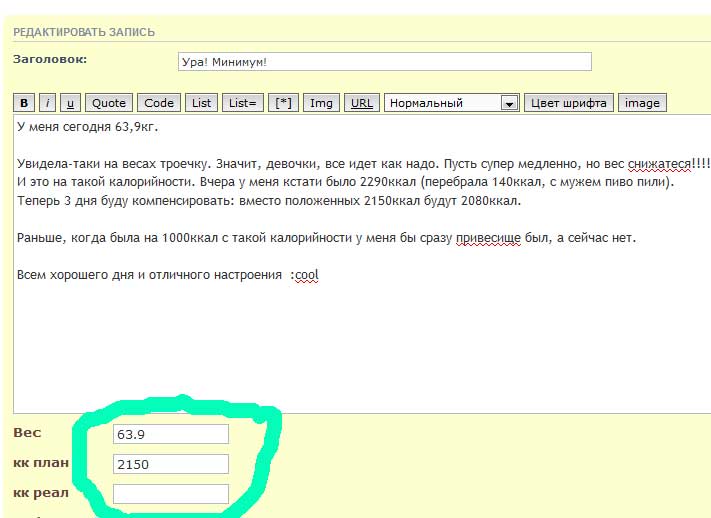Screen dimensions: 711x518
Task: Click the кк план field with 2150
Action: 171,464
